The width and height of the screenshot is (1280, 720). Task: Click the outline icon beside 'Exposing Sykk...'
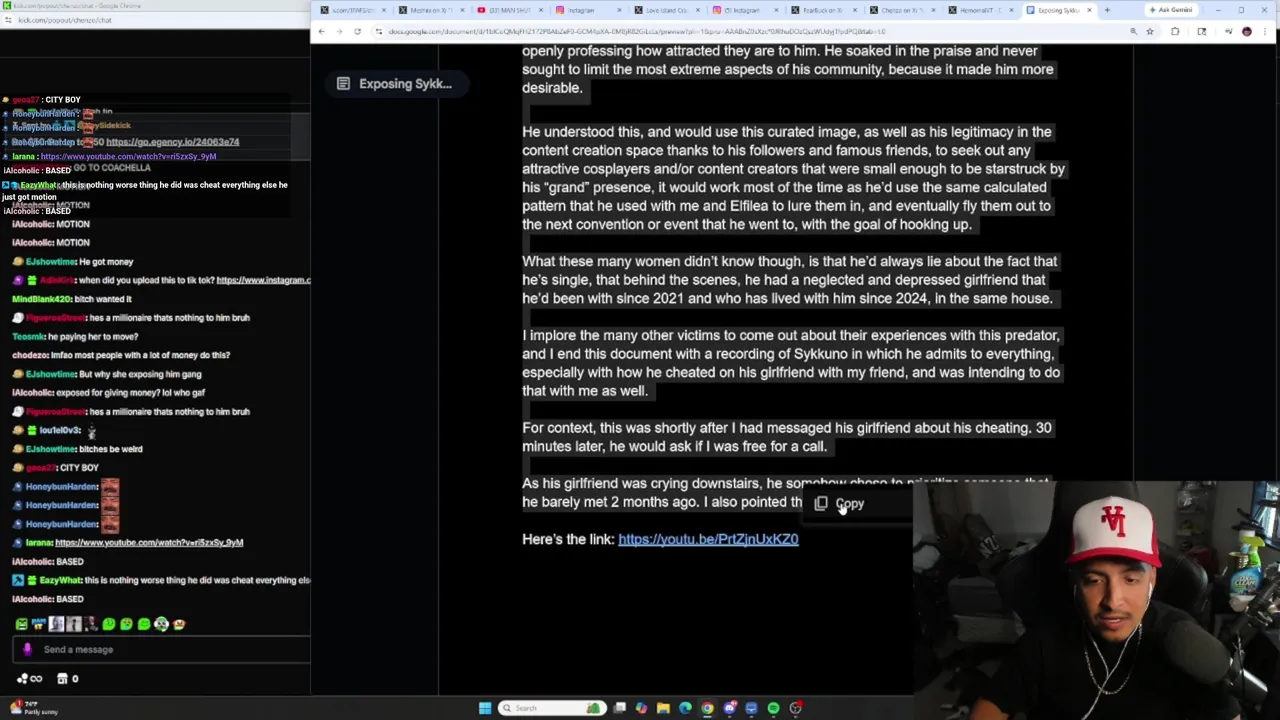click(x=343, y=84)
